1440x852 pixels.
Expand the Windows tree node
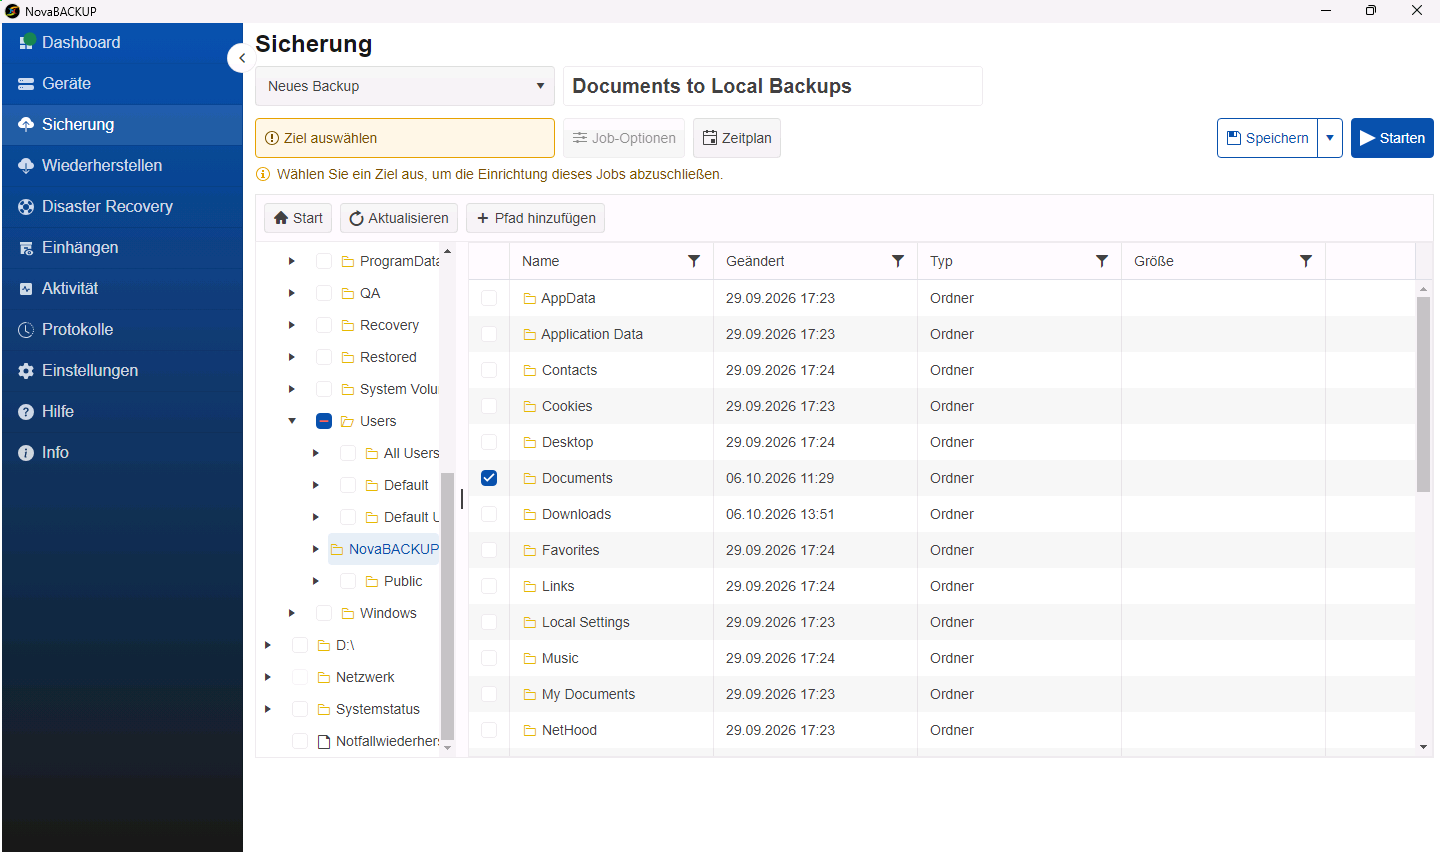(x=292, y=613)
